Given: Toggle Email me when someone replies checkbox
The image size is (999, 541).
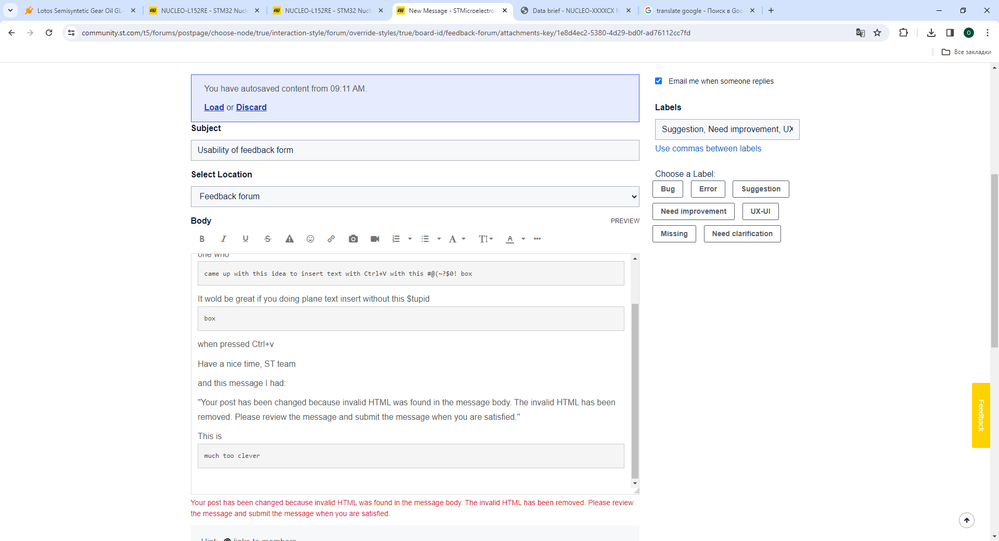Looking at the screenshot, I should tap(659, 81).
